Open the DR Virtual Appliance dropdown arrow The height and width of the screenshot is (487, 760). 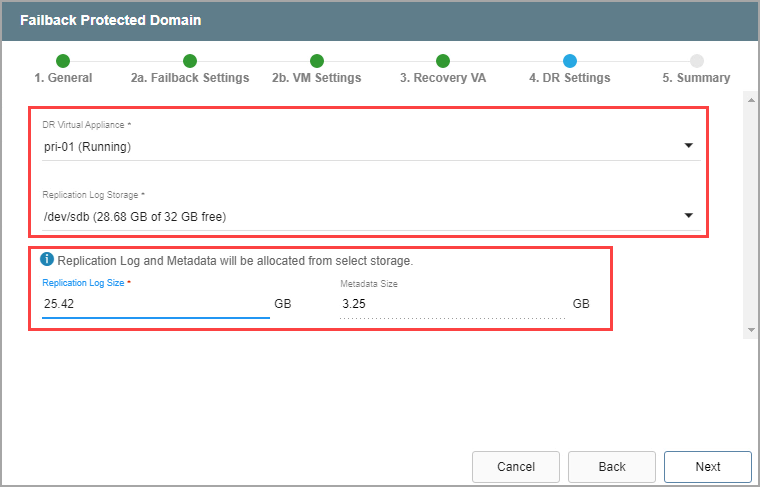coord(688,146)
